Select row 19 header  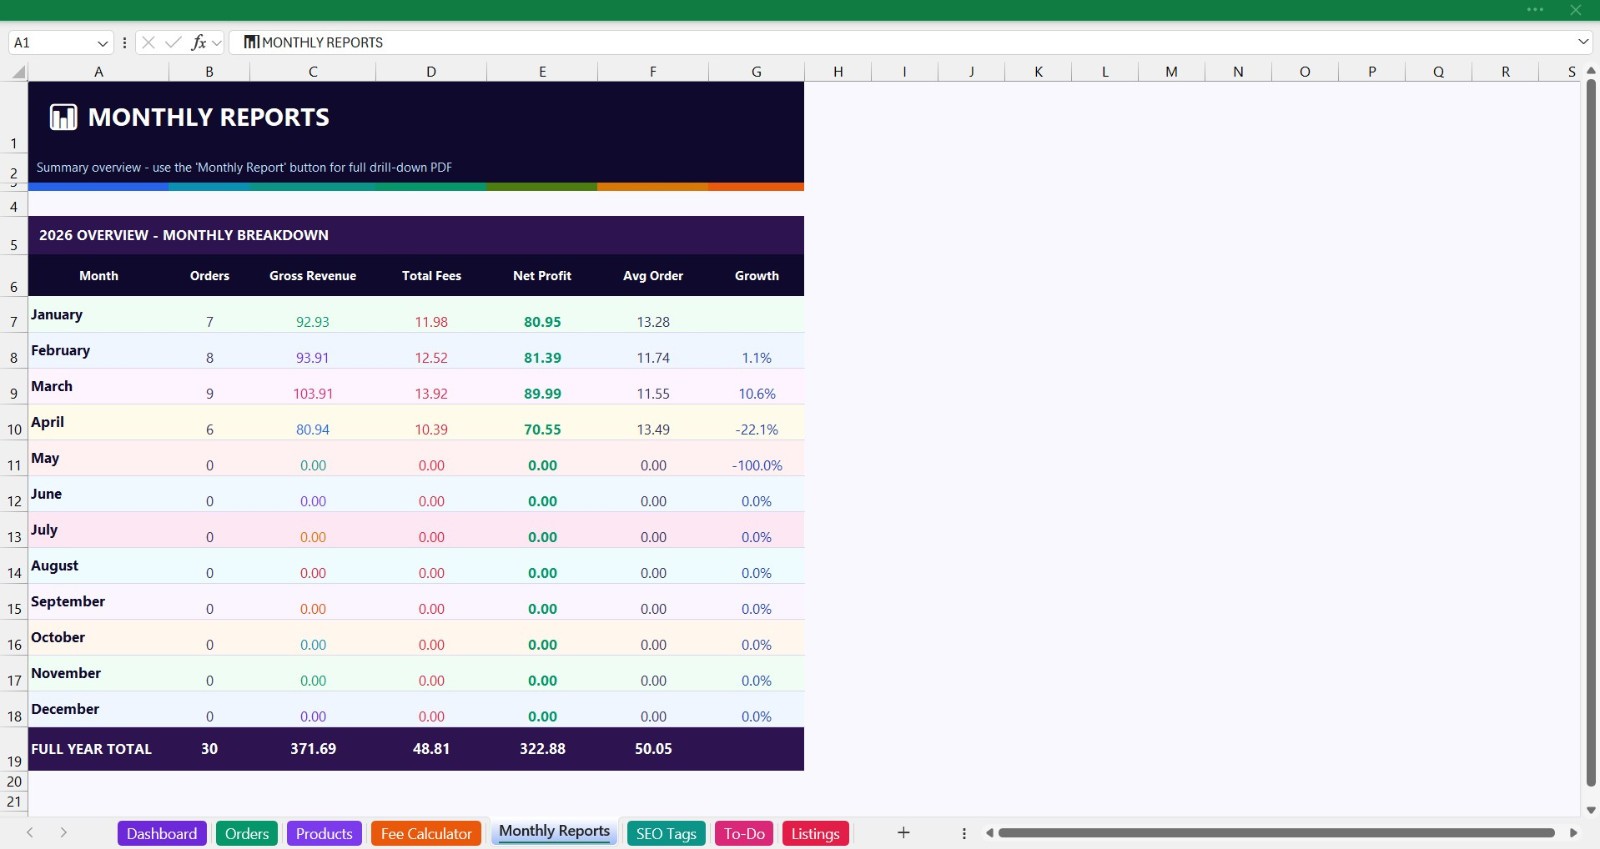pyautogui.click(x=14, y=749)
